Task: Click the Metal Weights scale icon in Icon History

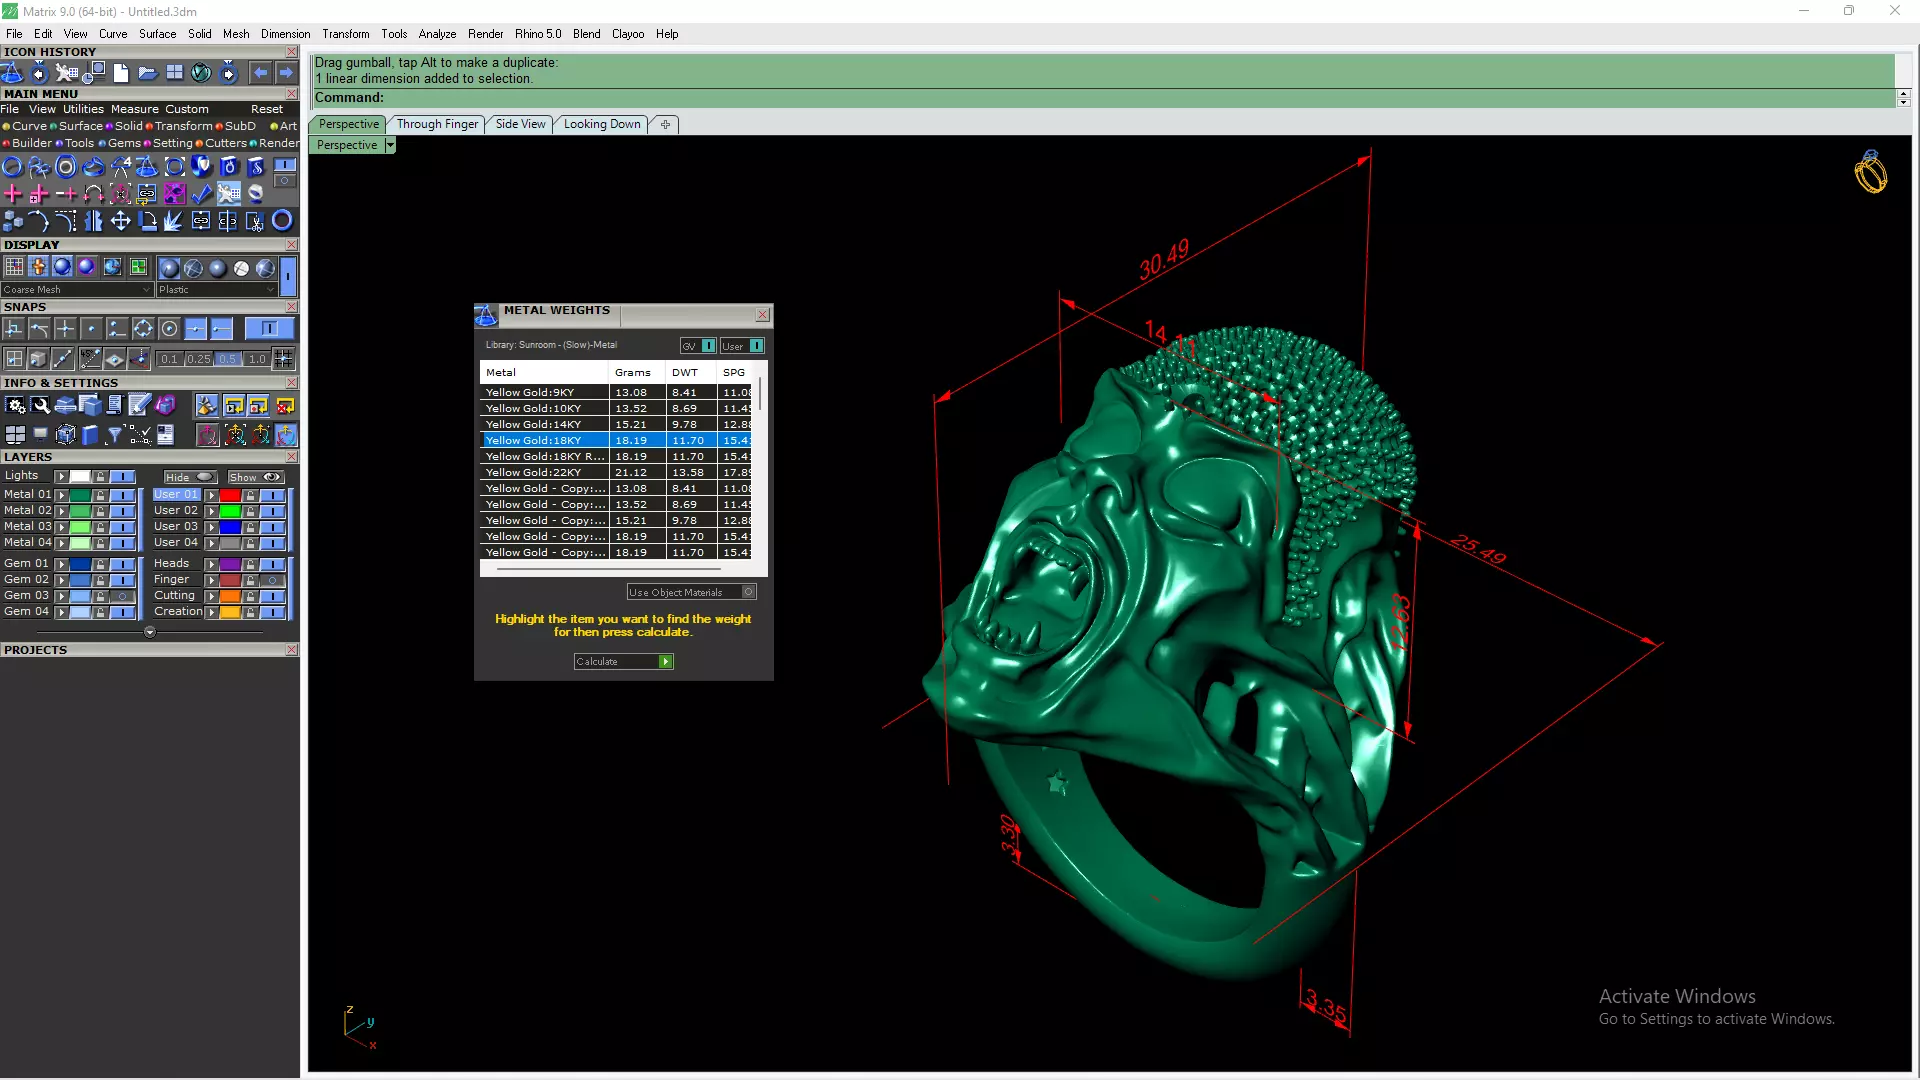Action: [x=12, y=73]
